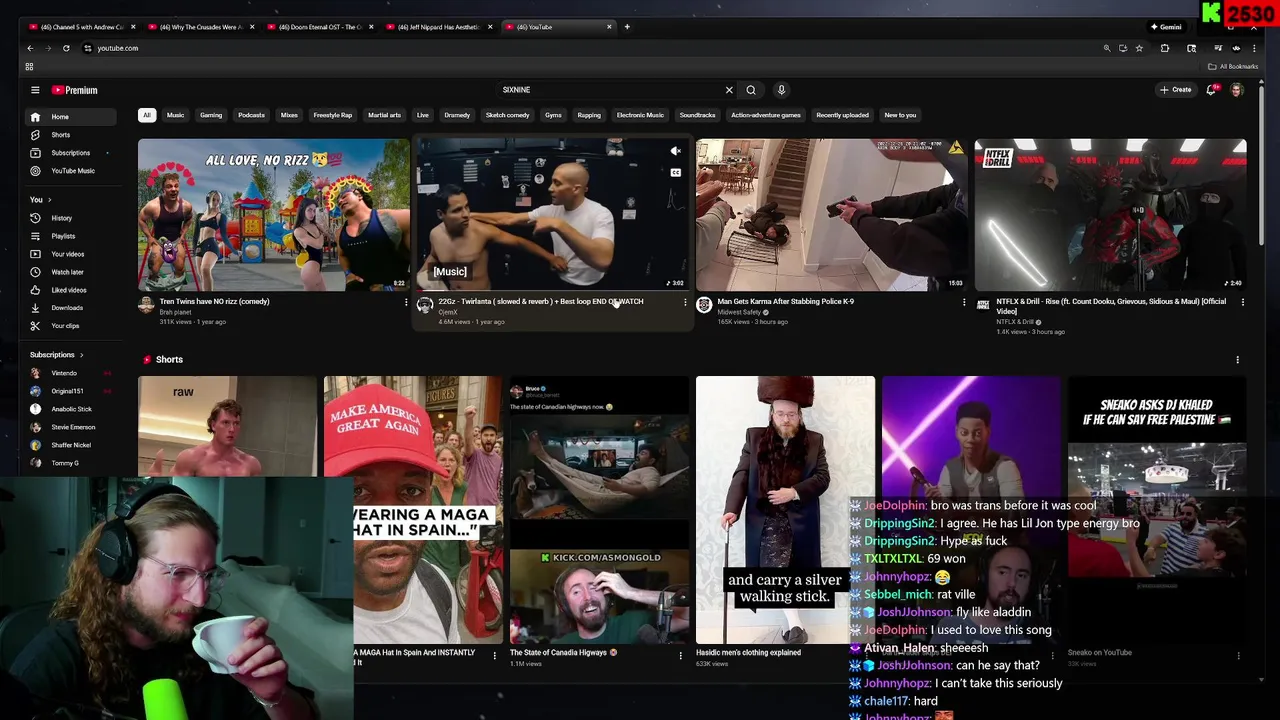1280x720 pixels.
Task: Select the Freestyle Rap filter chip
Action: [x=333, y=115]
